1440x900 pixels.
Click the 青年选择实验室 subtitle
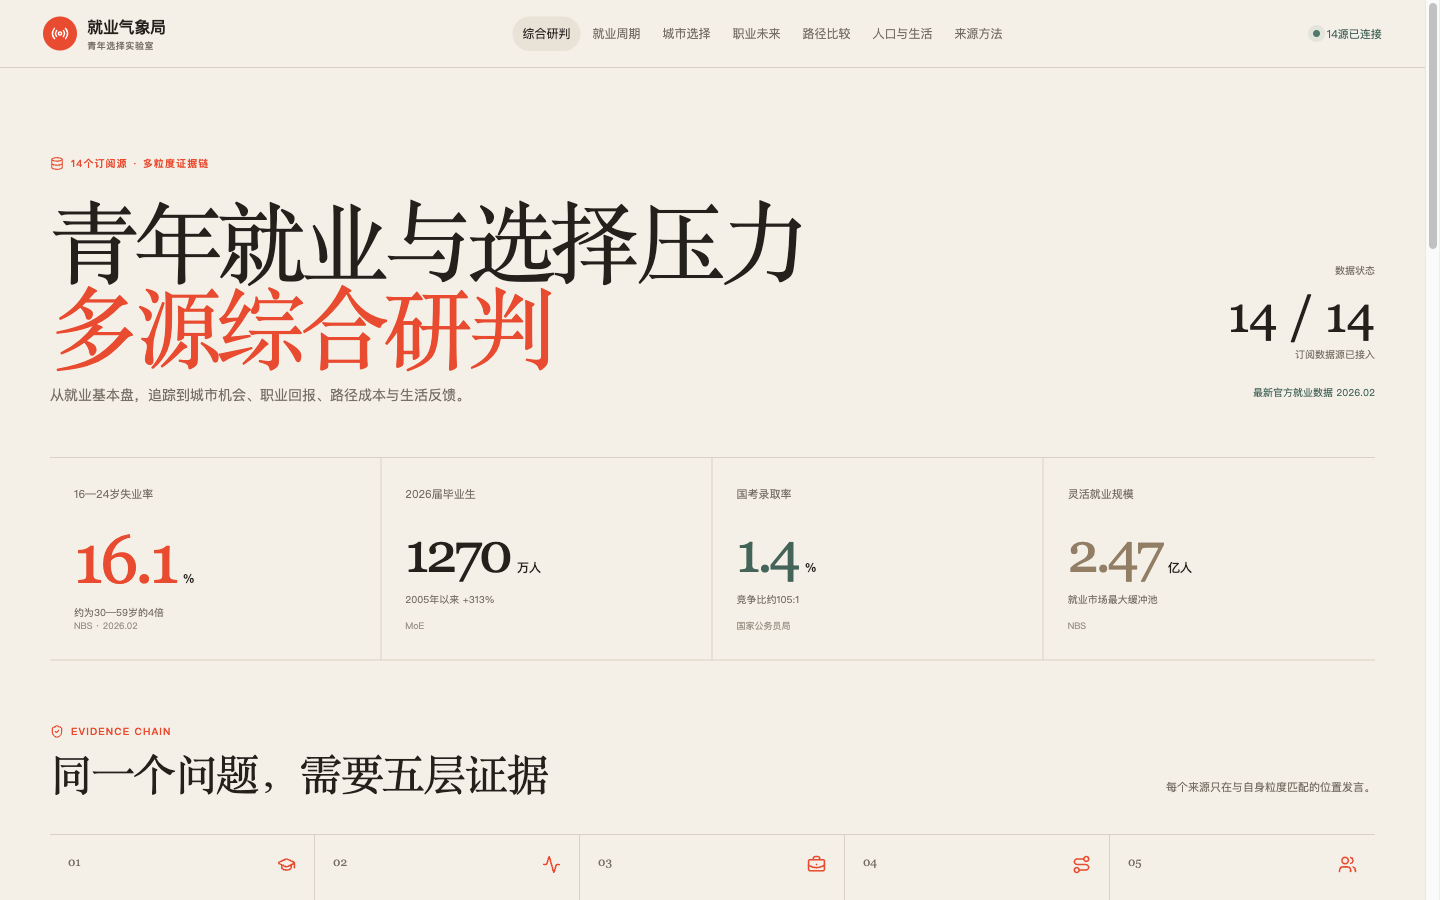(120, 46)
